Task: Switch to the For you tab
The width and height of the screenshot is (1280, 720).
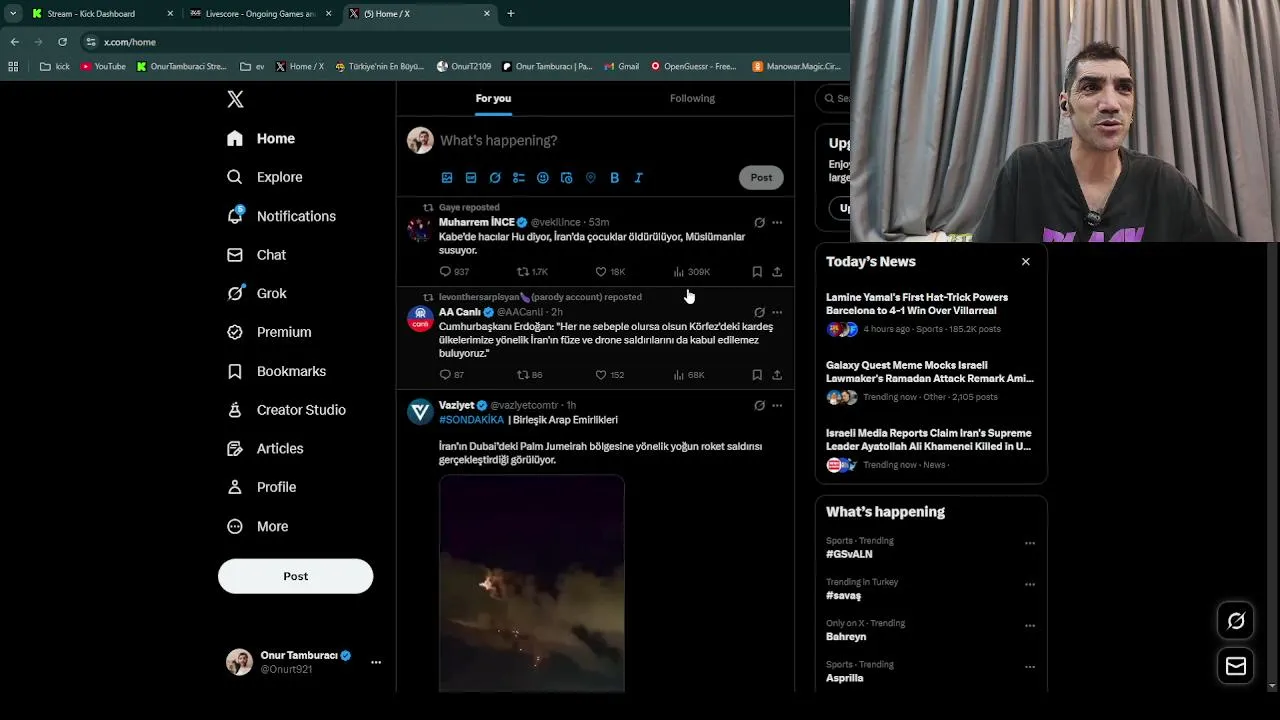Action: click(x=493, y=98)
